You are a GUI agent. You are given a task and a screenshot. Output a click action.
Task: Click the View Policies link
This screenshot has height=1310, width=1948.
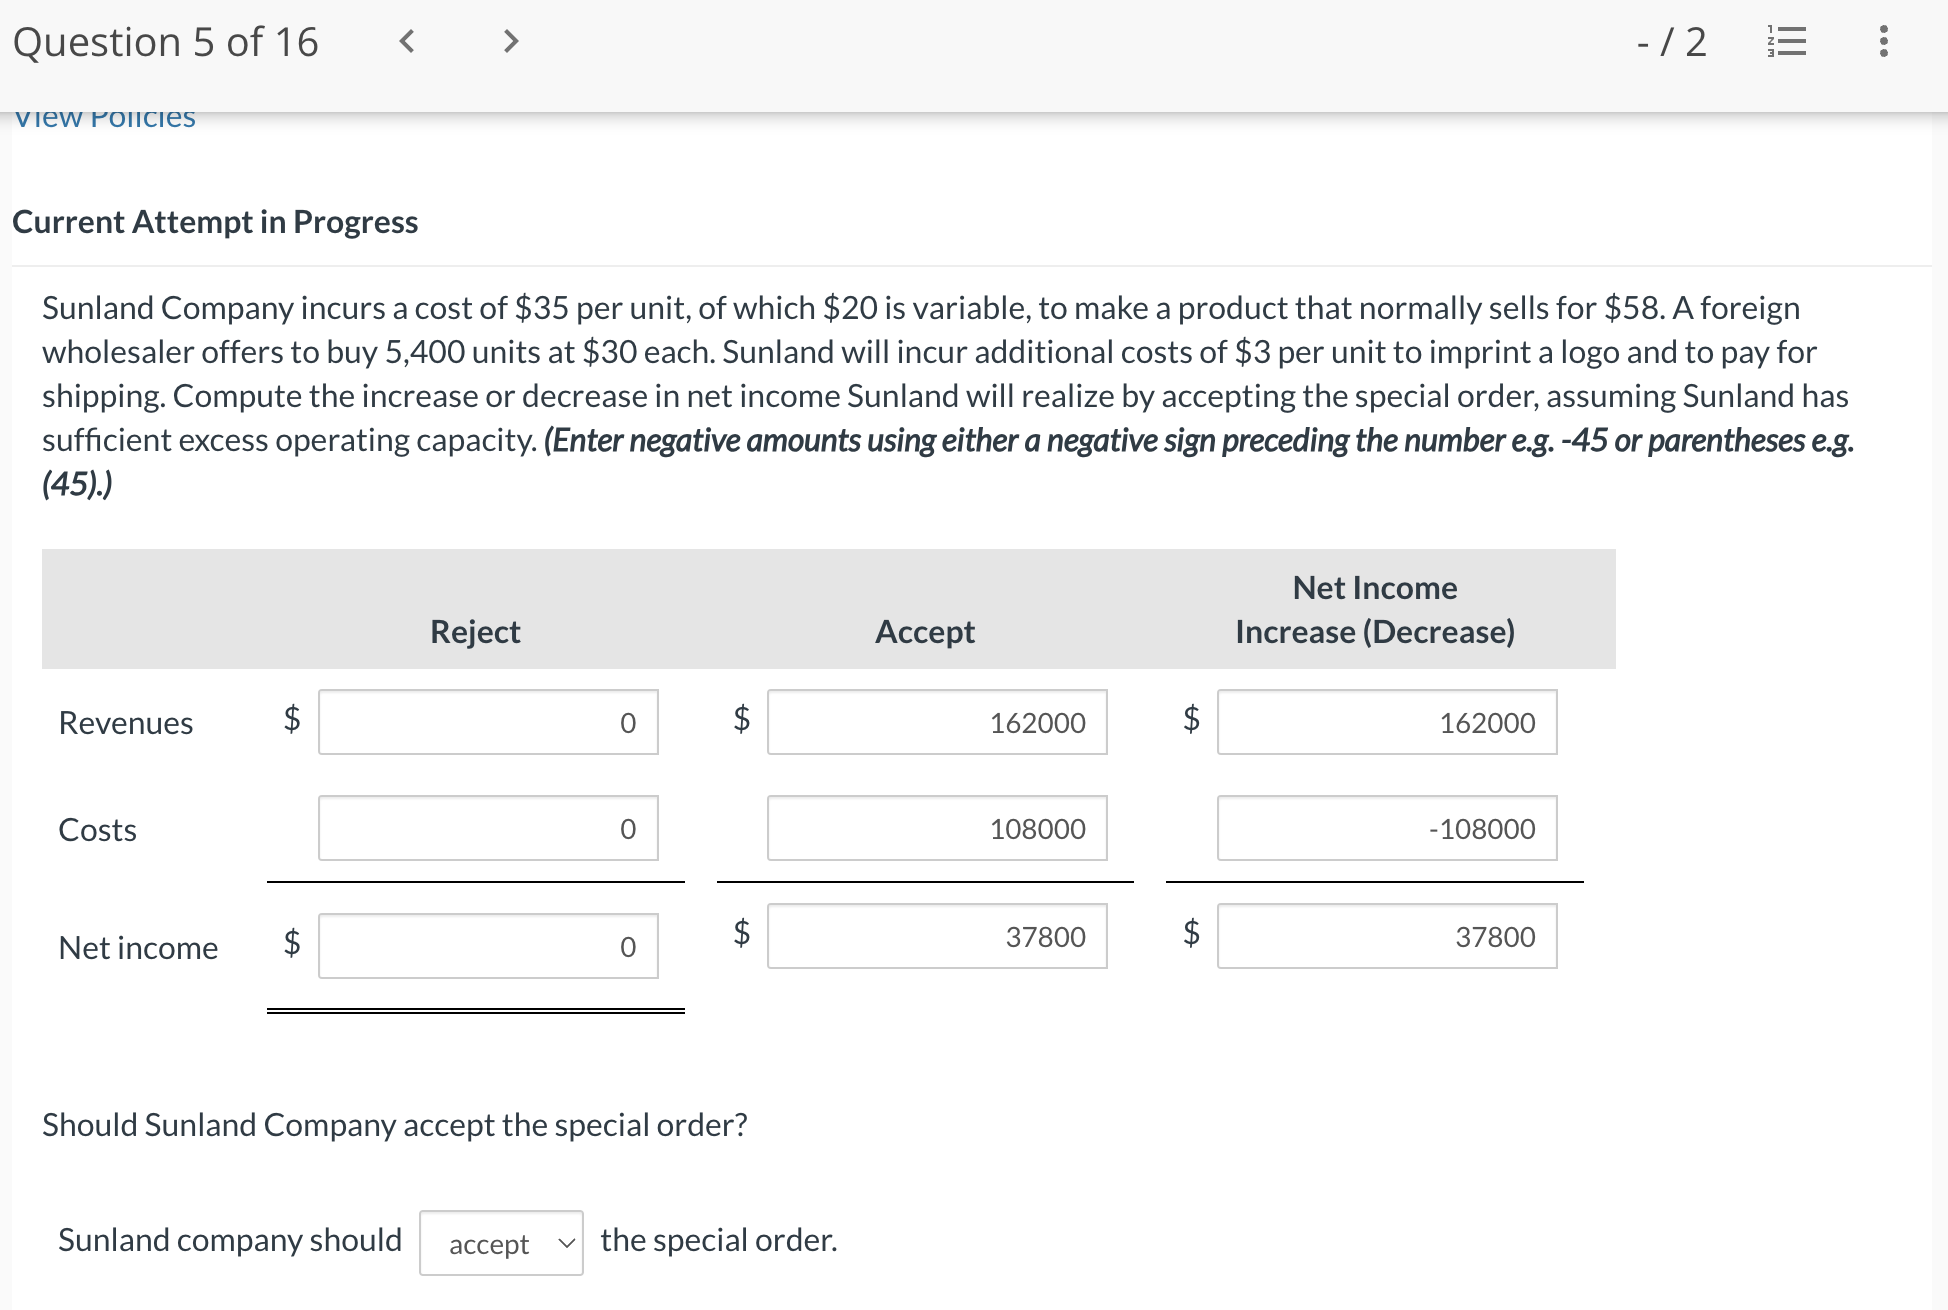click(x=104, y=118)
